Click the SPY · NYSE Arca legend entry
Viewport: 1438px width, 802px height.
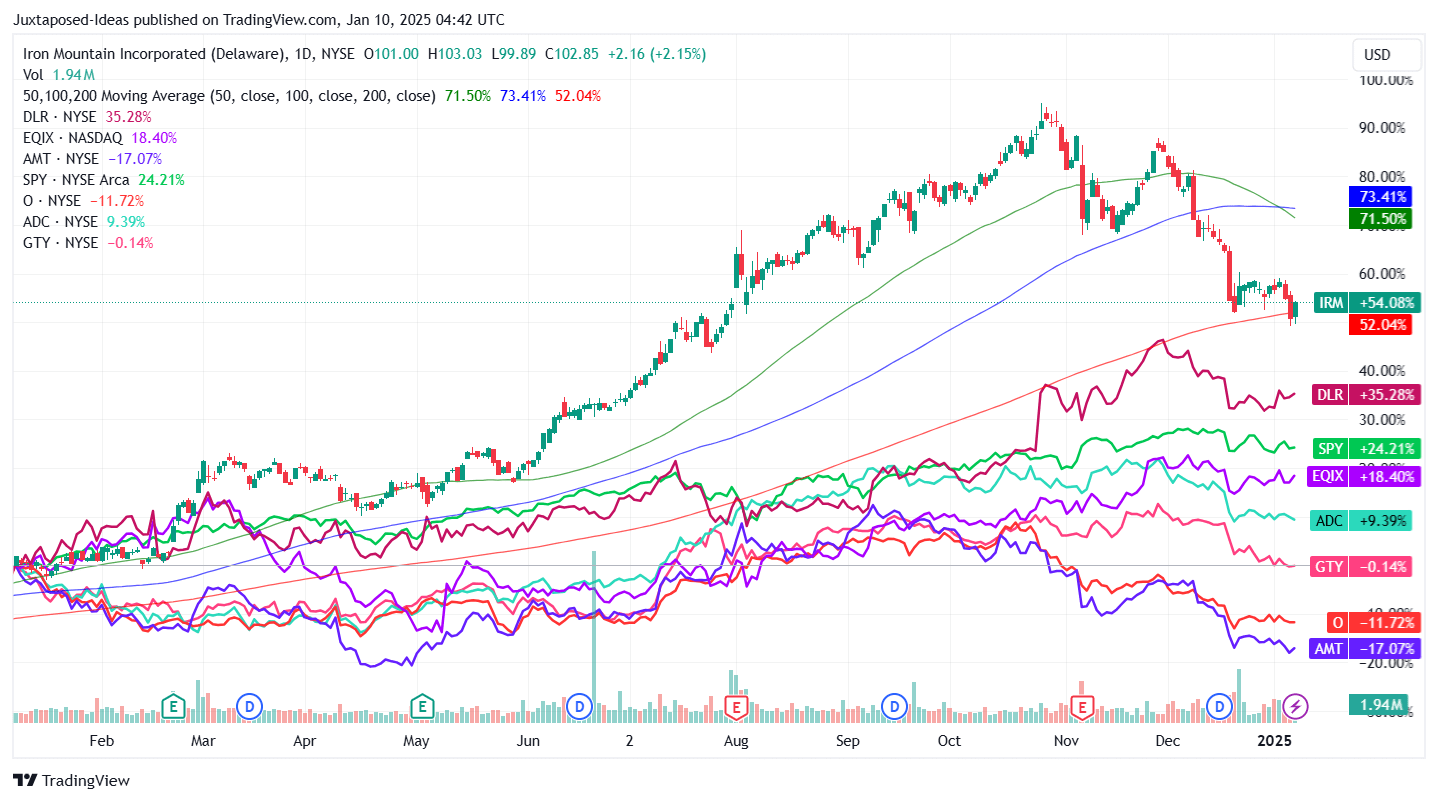[104, 180]
